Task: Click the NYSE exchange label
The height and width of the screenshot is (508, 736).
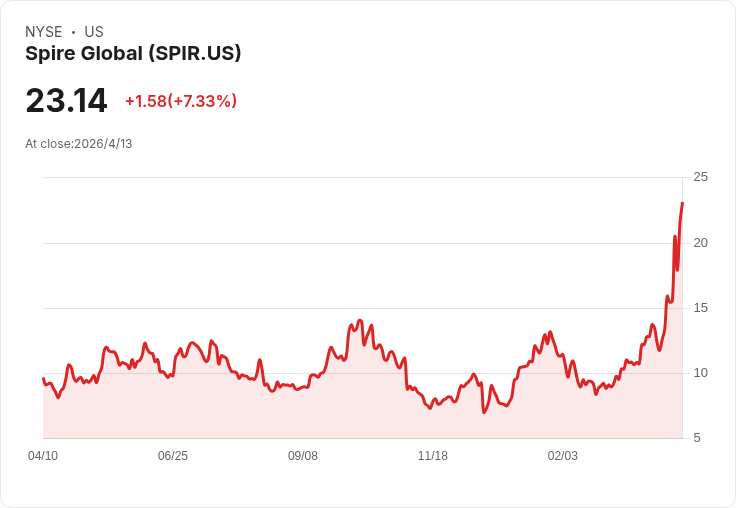Action: click(44, 32)
